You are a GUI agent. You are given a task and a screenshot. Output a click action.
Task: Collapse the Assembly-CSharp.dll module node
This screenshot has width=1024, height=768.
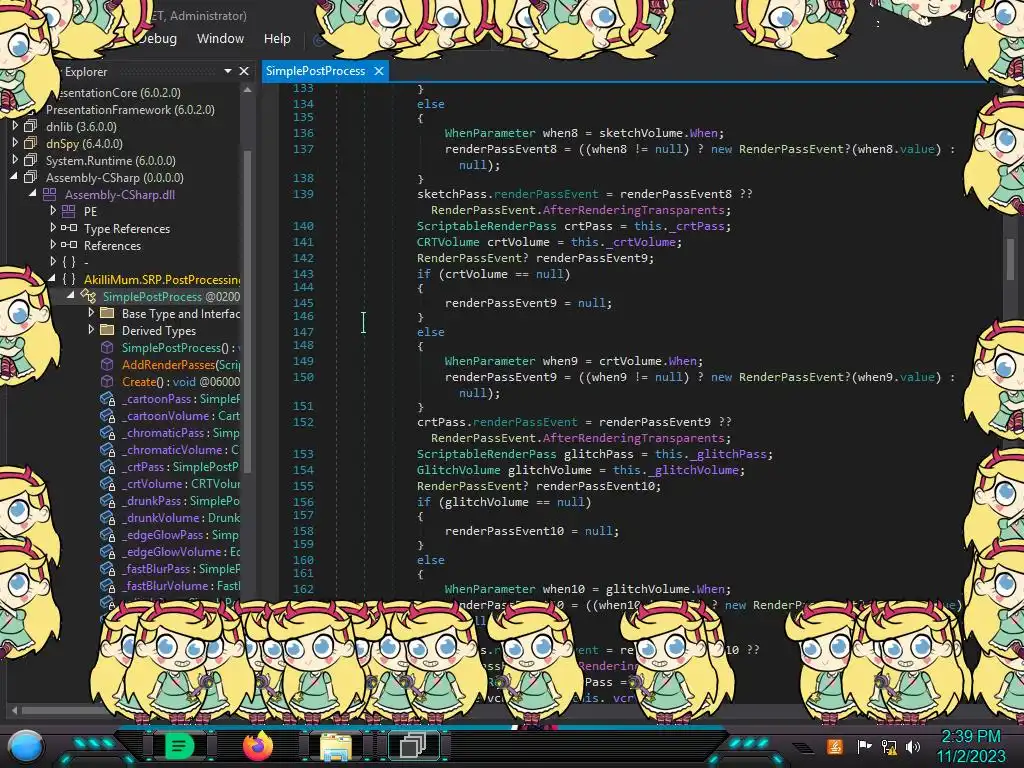click(33, 194)
